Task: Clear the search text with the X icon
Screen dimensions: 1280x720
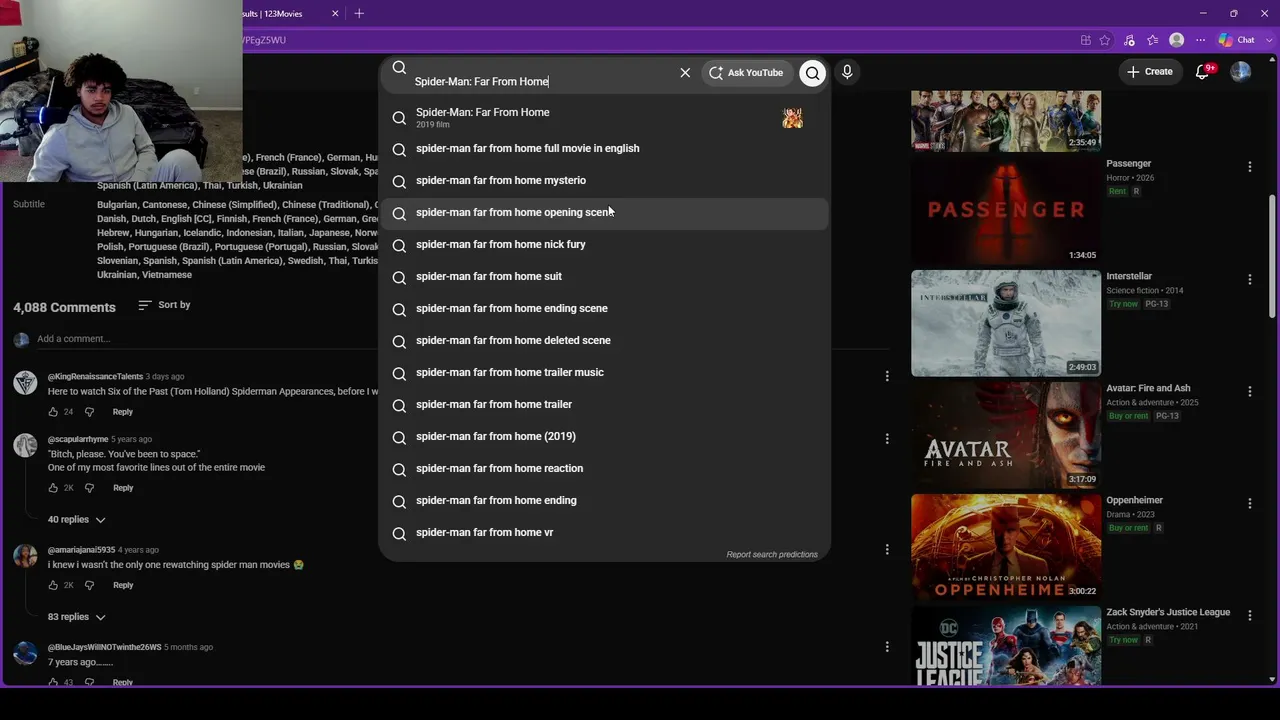Action: point(685,73)
